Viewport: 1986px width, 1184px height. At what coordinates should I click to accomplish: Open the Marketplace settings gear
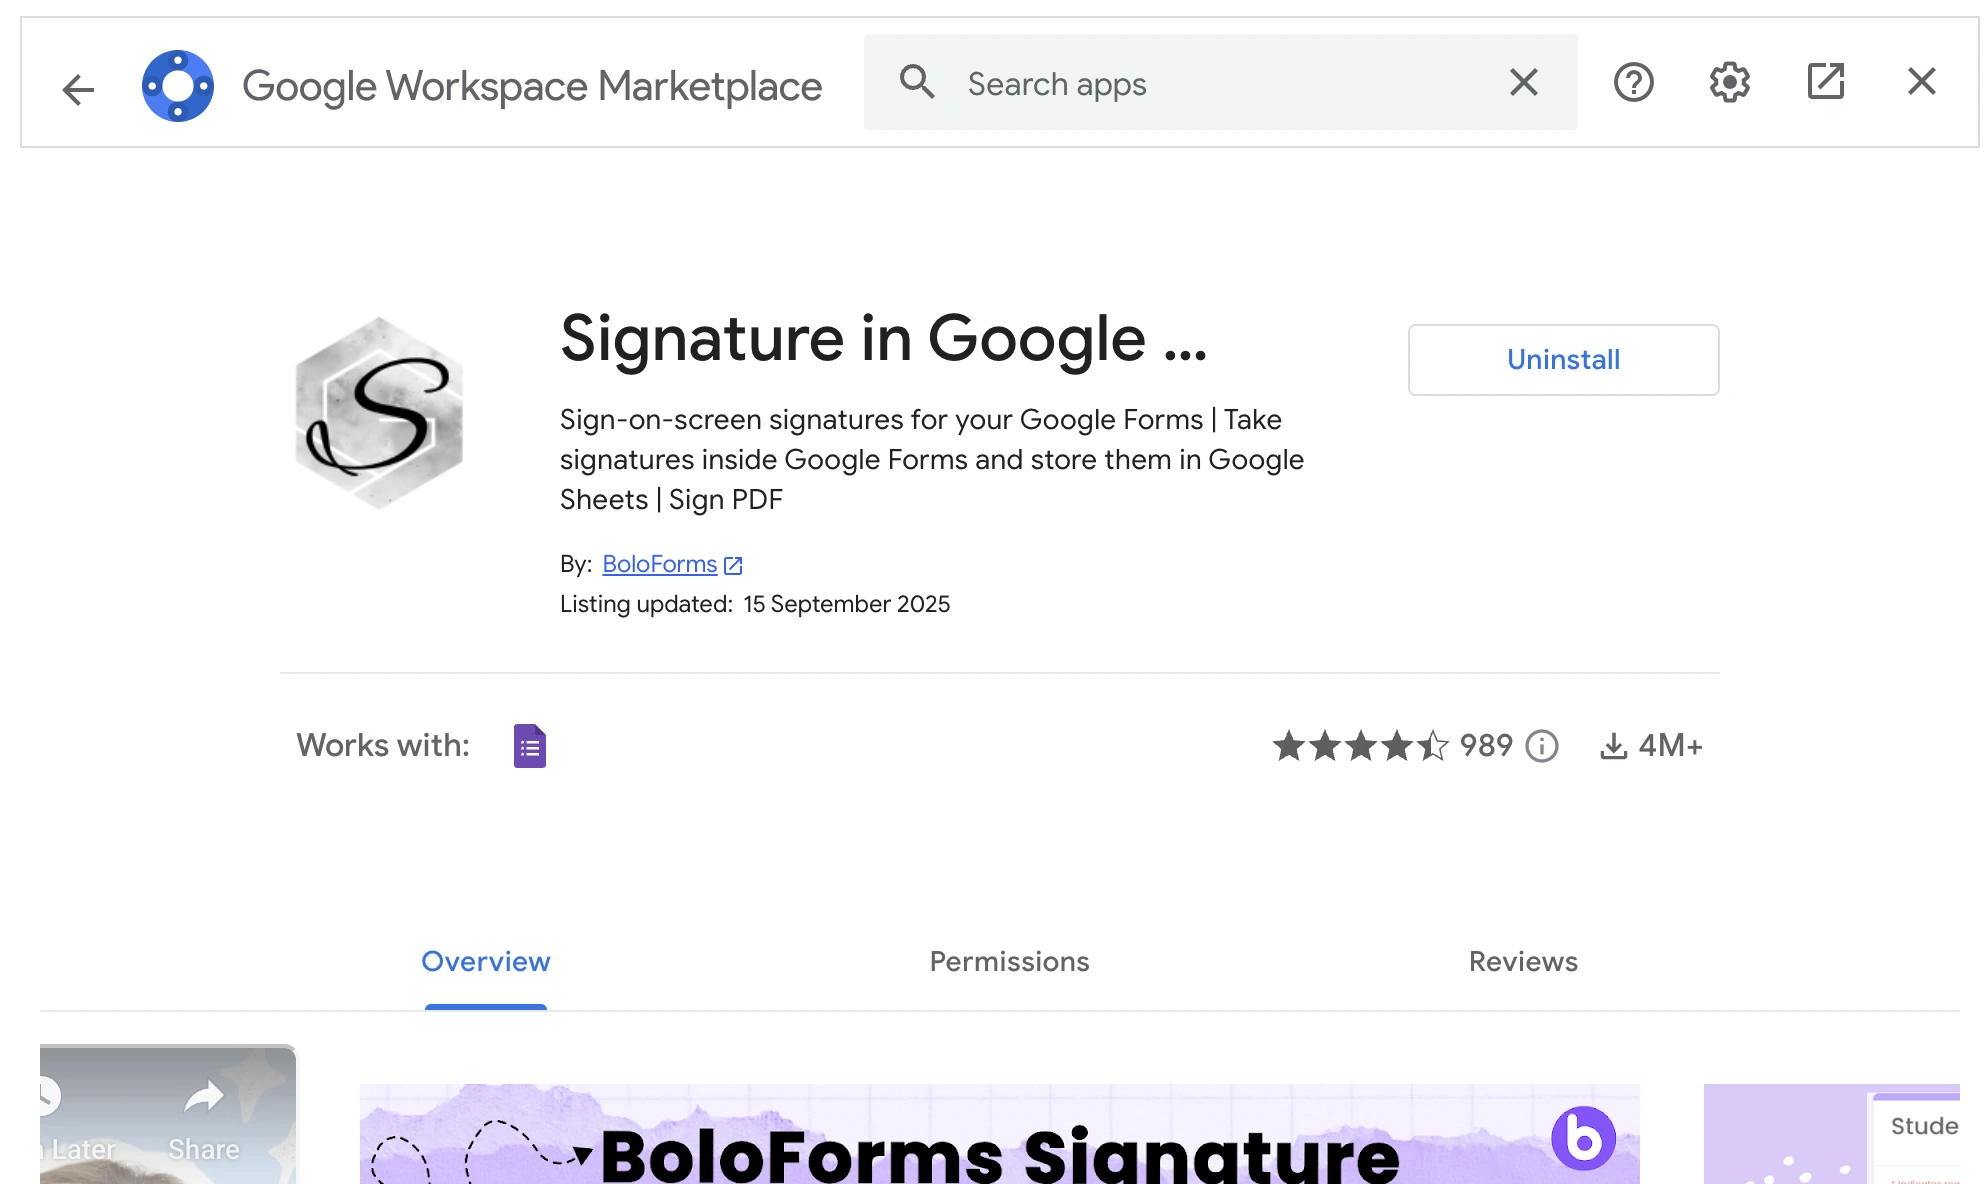tap(1728, 83)
